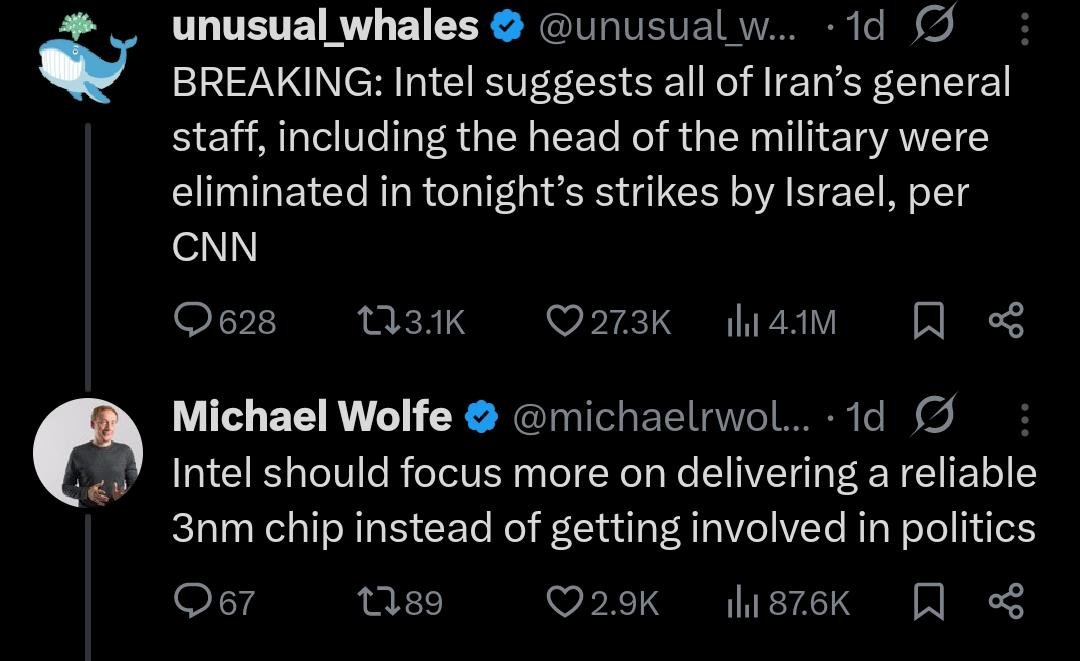The width and height of the screenshot is (1080, 661).
Task: Open Michael Wolfe's display name link
Action: 312,416
